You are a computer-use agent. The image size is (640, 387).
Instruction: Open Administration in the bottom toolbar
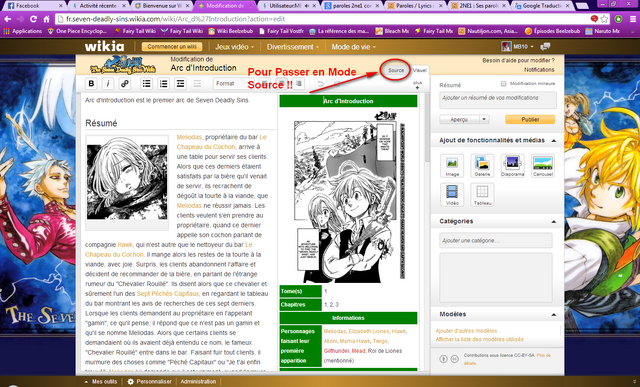point(198,381)
